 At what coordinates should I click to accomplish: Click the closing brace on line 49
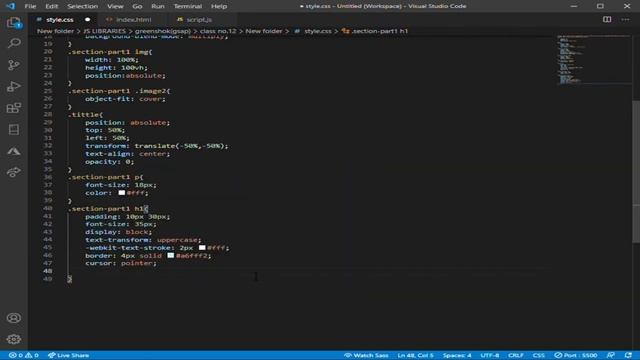coord(70,279)
